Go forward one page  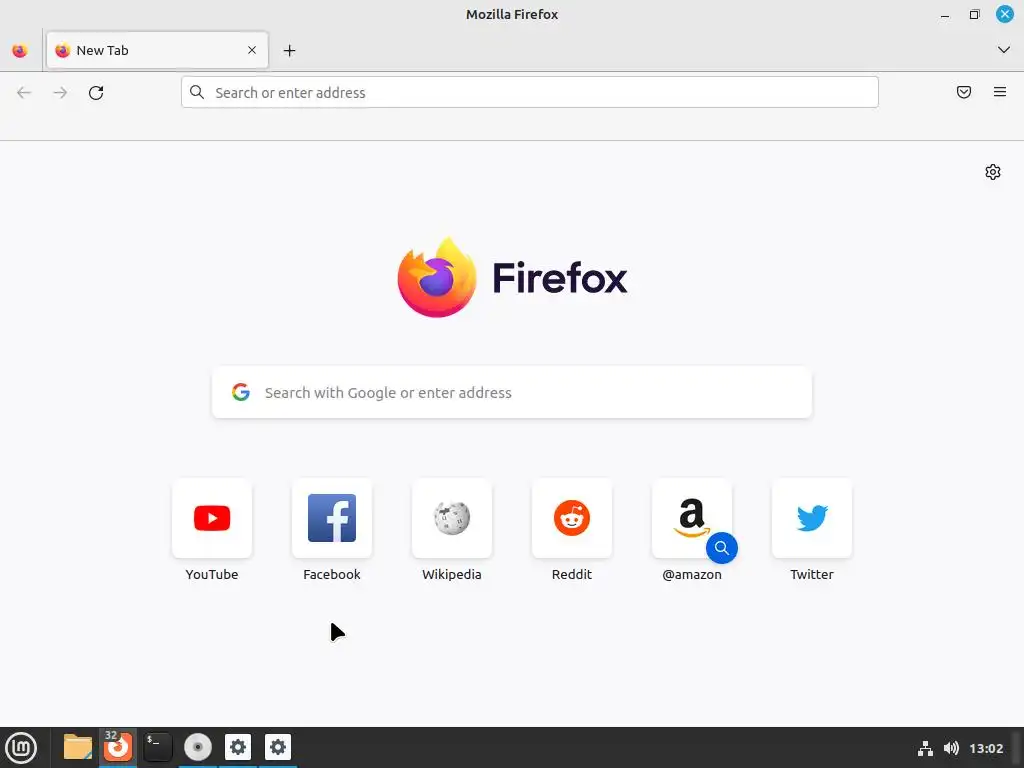coord(60,93)
